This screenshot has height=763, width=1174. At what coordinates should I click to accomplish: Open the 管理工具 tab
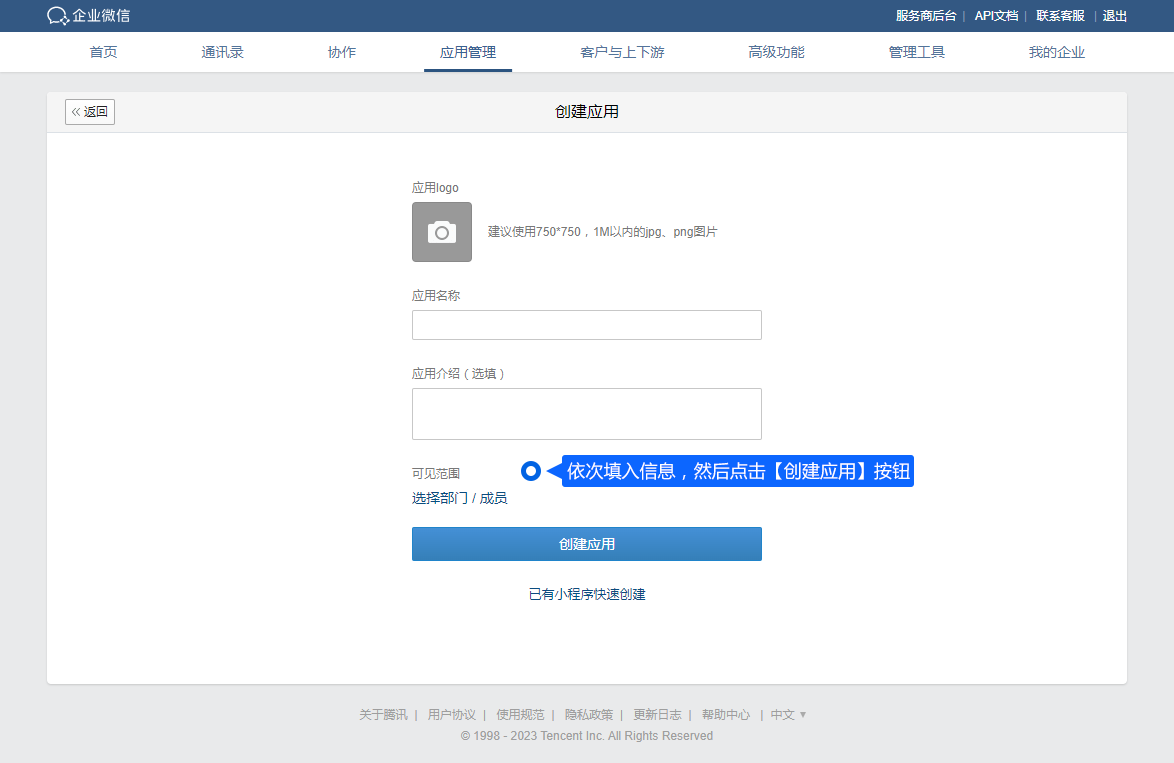pyautogui.click(x=916, y=52)
